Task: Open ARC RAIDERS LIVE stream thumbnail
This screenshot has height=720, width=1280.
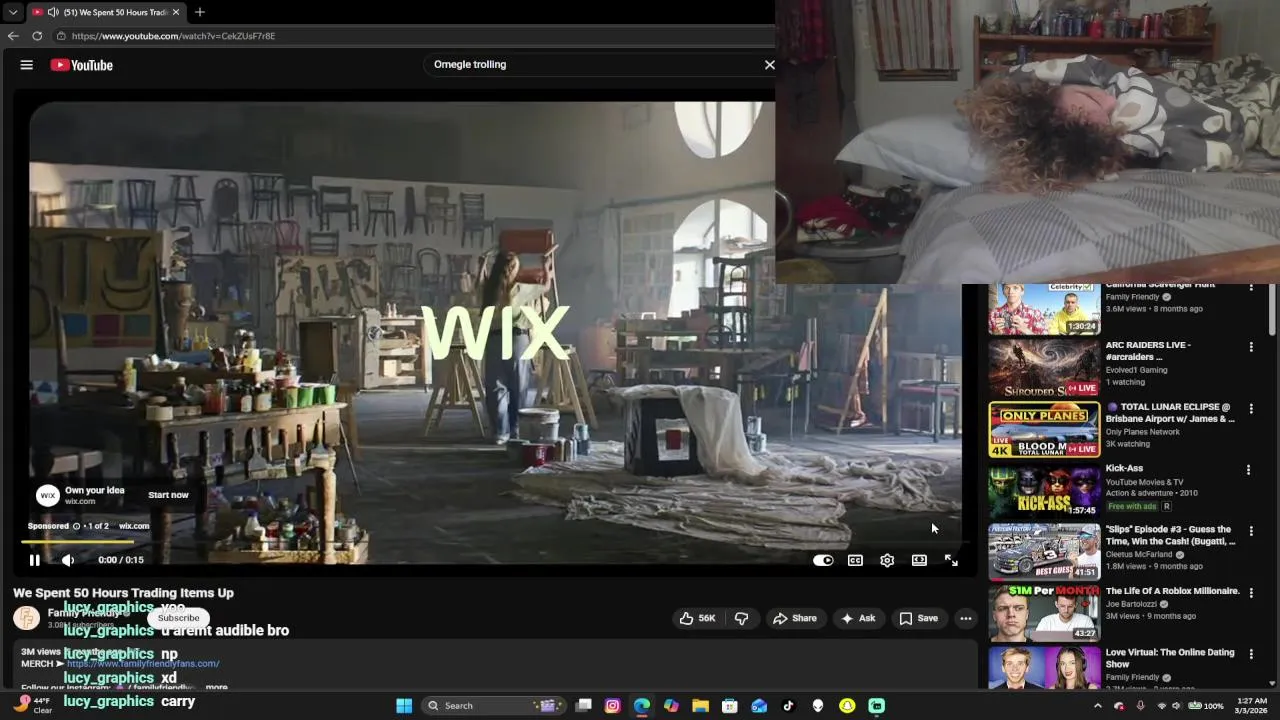Action: [1044, 368]
